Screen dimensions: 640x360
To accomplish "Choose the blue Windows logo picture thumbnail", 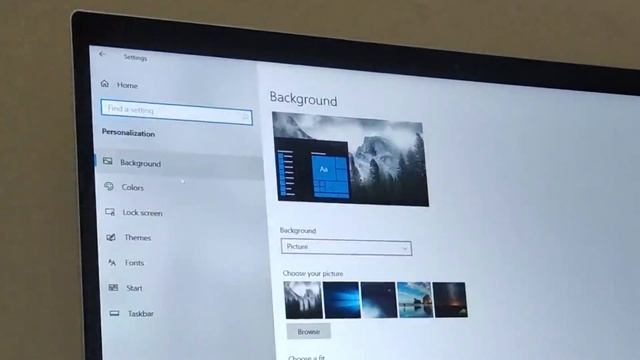I will (x=342, y=300).
